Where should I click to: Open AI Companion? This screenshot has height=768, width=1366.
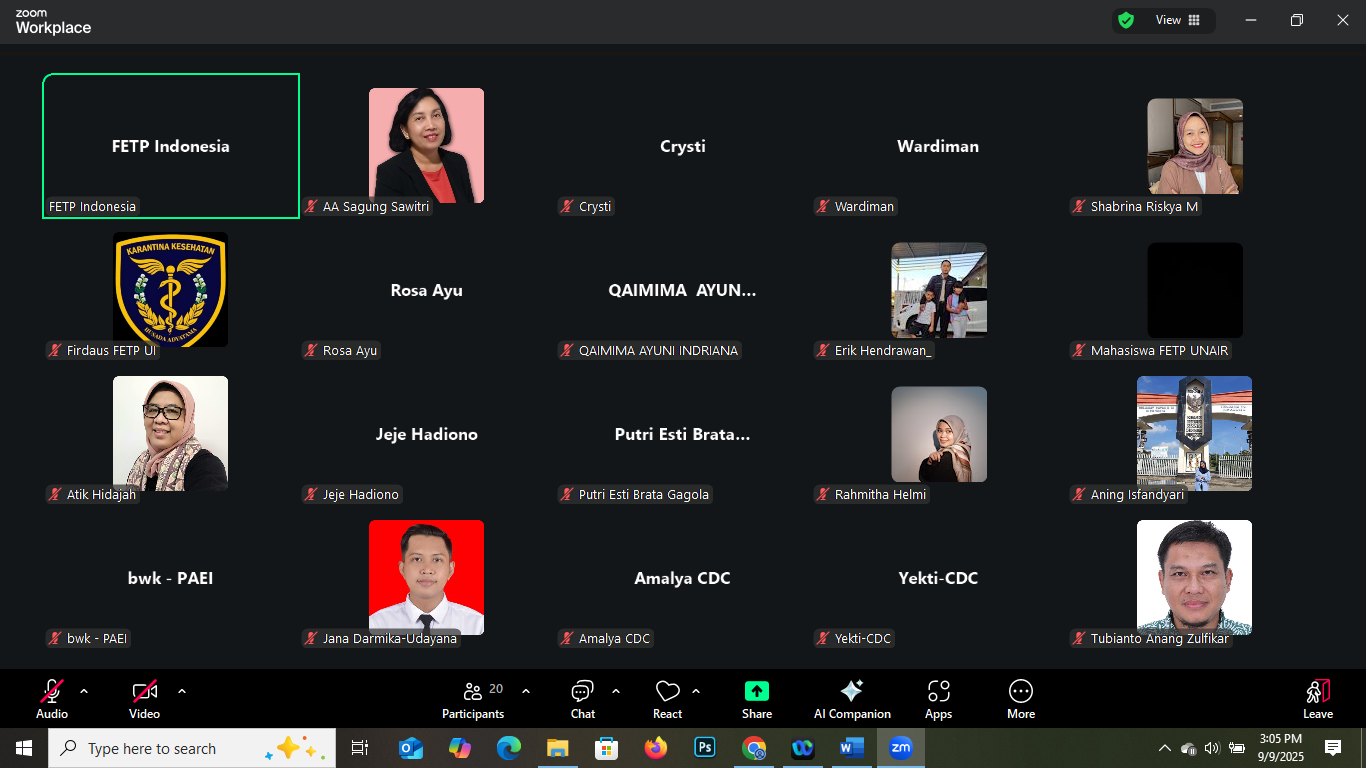click(x=852, y=699)
